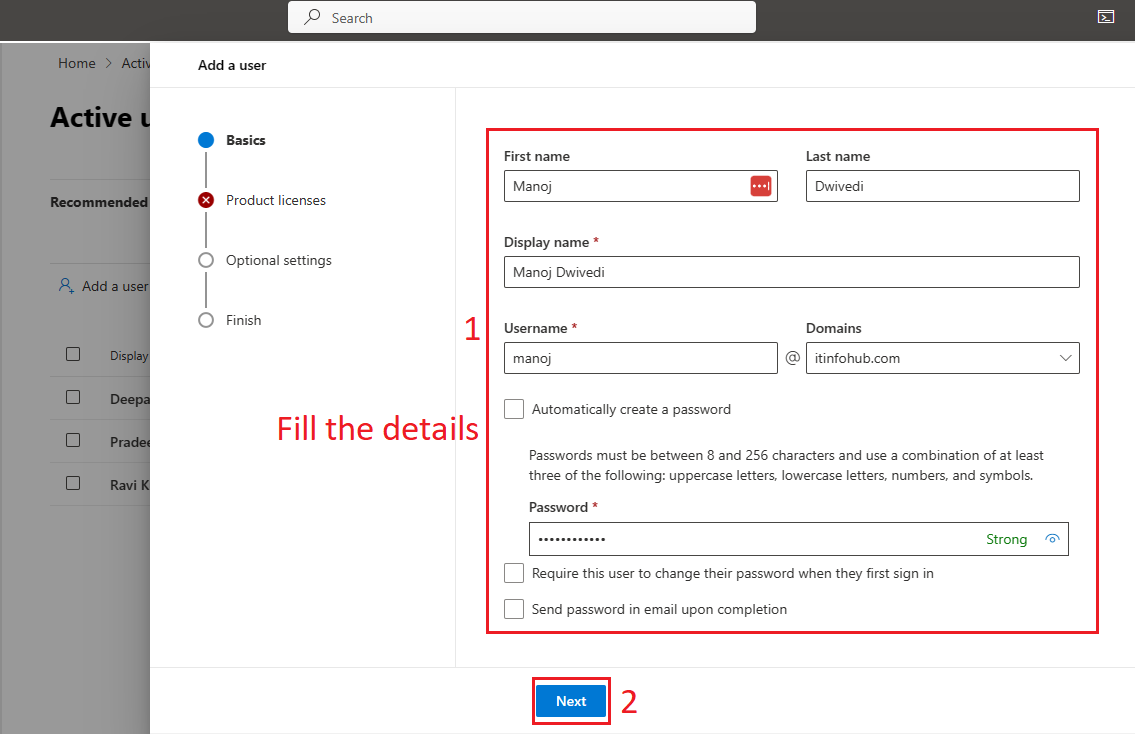Open the Home breadcrumb link
The width and height of the screenshot is (1135, 734).
tap(77, 64)
